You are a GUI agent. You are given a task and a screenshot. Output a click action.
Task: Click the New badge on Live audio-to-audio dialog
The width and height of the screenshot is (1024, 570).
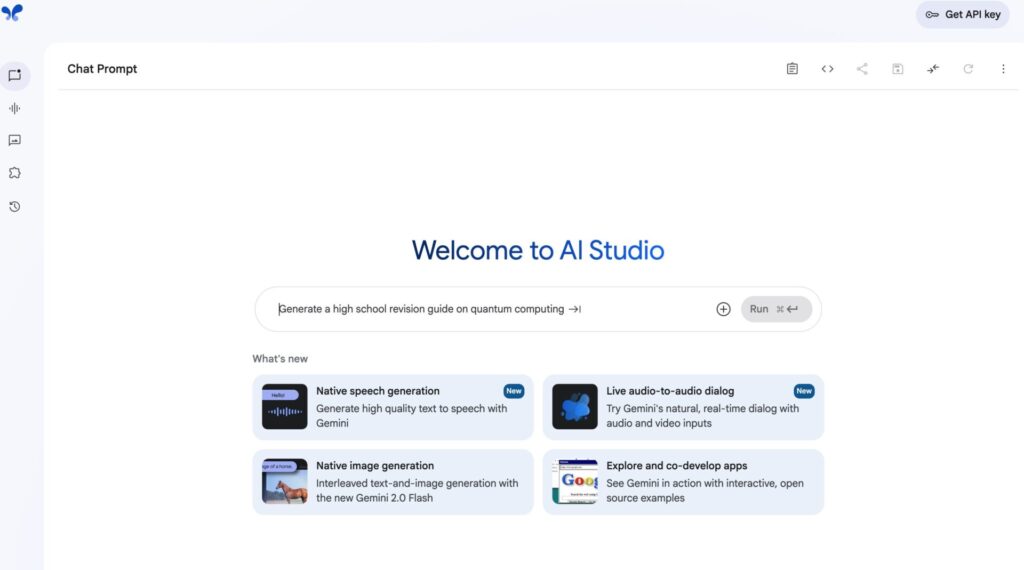click(x=804, y=391)
